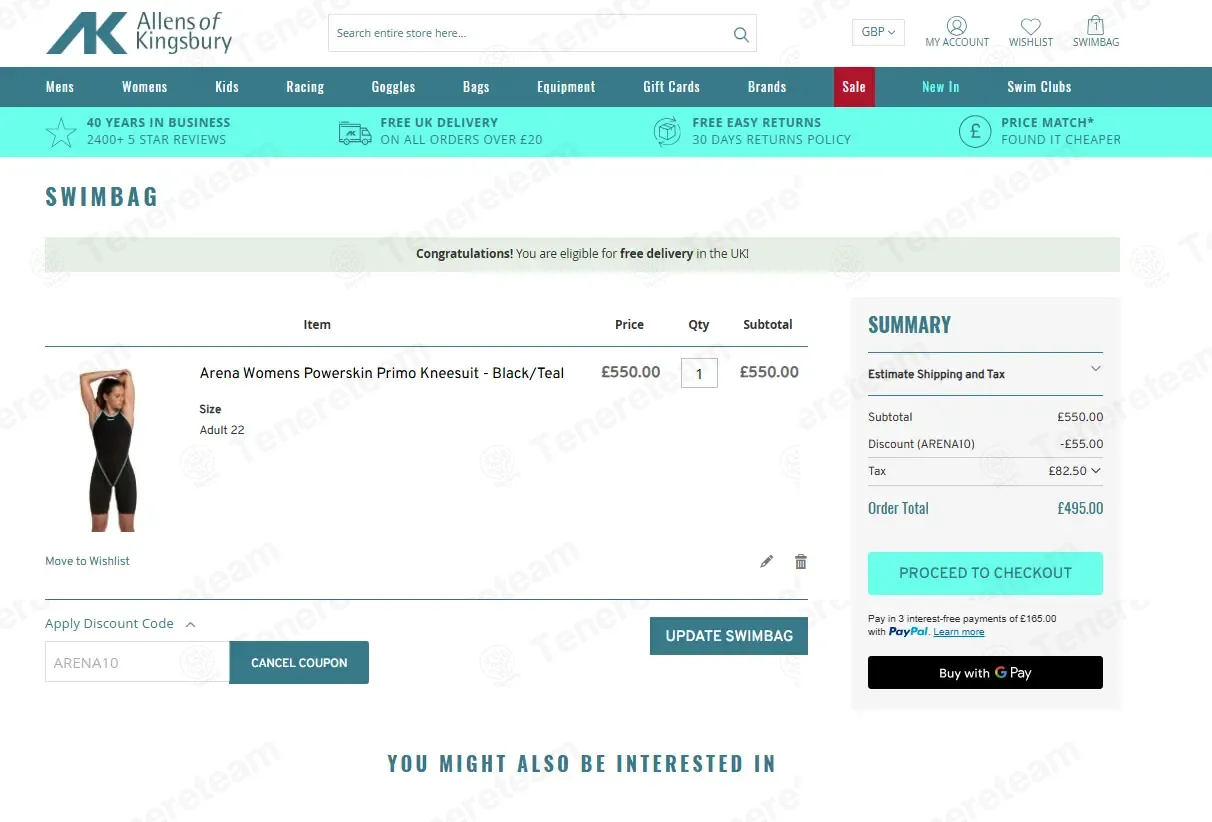Click the 'Price Match*' text

tap(1047, 122)
